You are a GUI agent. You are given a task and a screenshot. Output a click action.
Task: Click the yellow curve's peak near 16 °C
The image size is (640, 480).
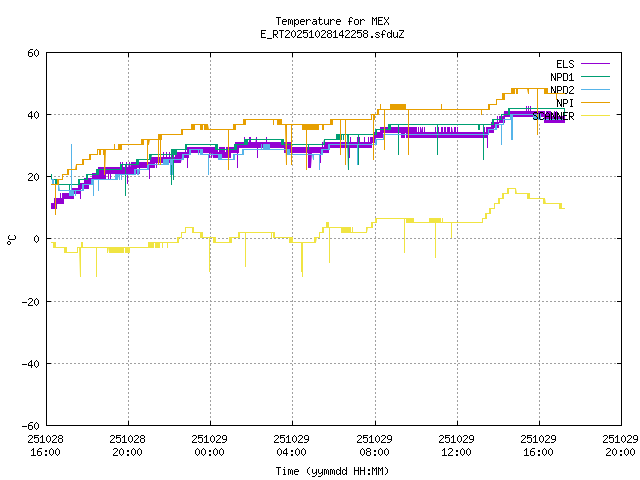tap(511, 189)
